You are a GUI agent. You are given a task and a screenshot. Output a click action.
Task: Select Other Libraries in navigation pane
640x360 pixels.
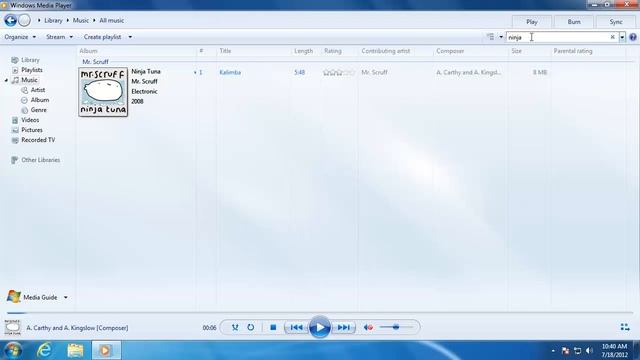[x=40, y=160]
